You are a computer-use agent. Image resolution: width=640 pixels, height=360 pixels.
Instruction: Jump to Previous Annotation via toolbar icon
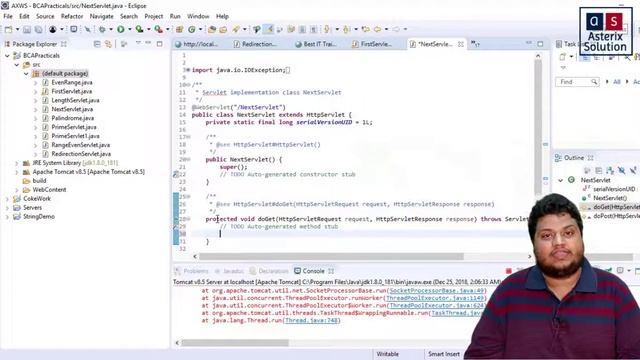[347, 29]
